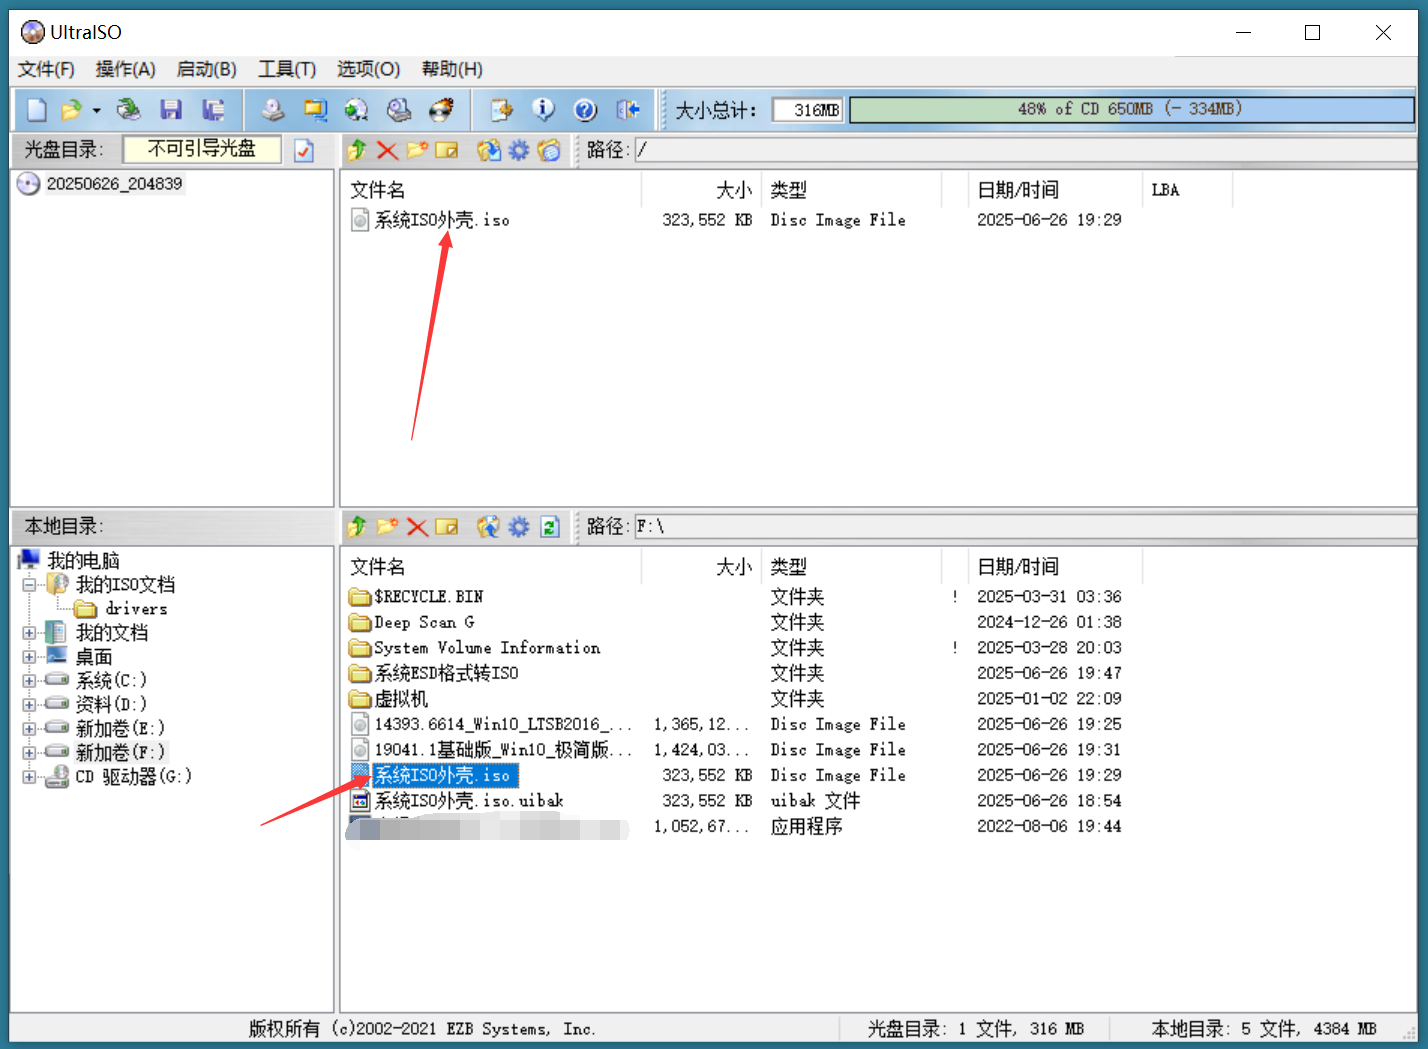Click the Open CD/DVD drive toolbar icon
The height and width of the screenshot is (1049, 1428).
tap(128, 110)
